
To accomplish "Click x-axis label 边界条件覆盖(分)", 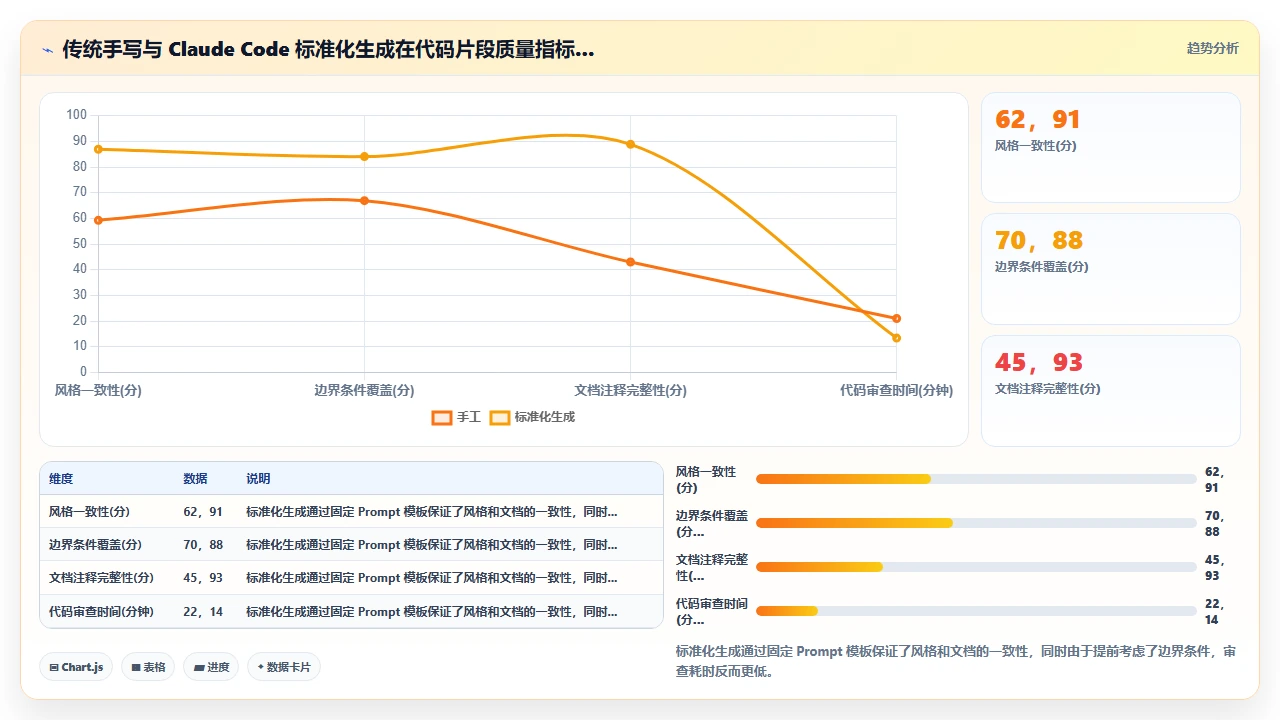I will [x=364, y=390].
